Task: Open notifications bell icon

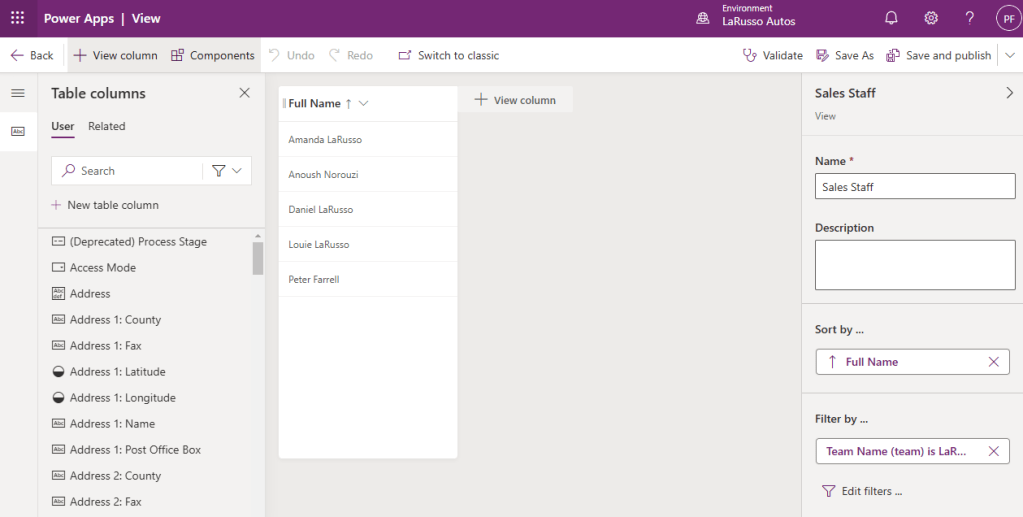Action: 891,18
